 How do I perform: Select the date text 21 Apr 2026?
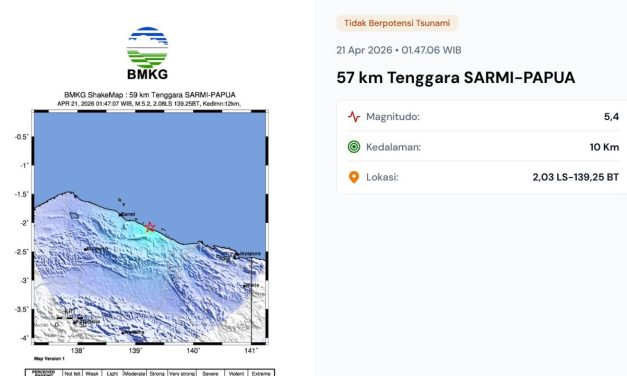click(x=364, y=50)
